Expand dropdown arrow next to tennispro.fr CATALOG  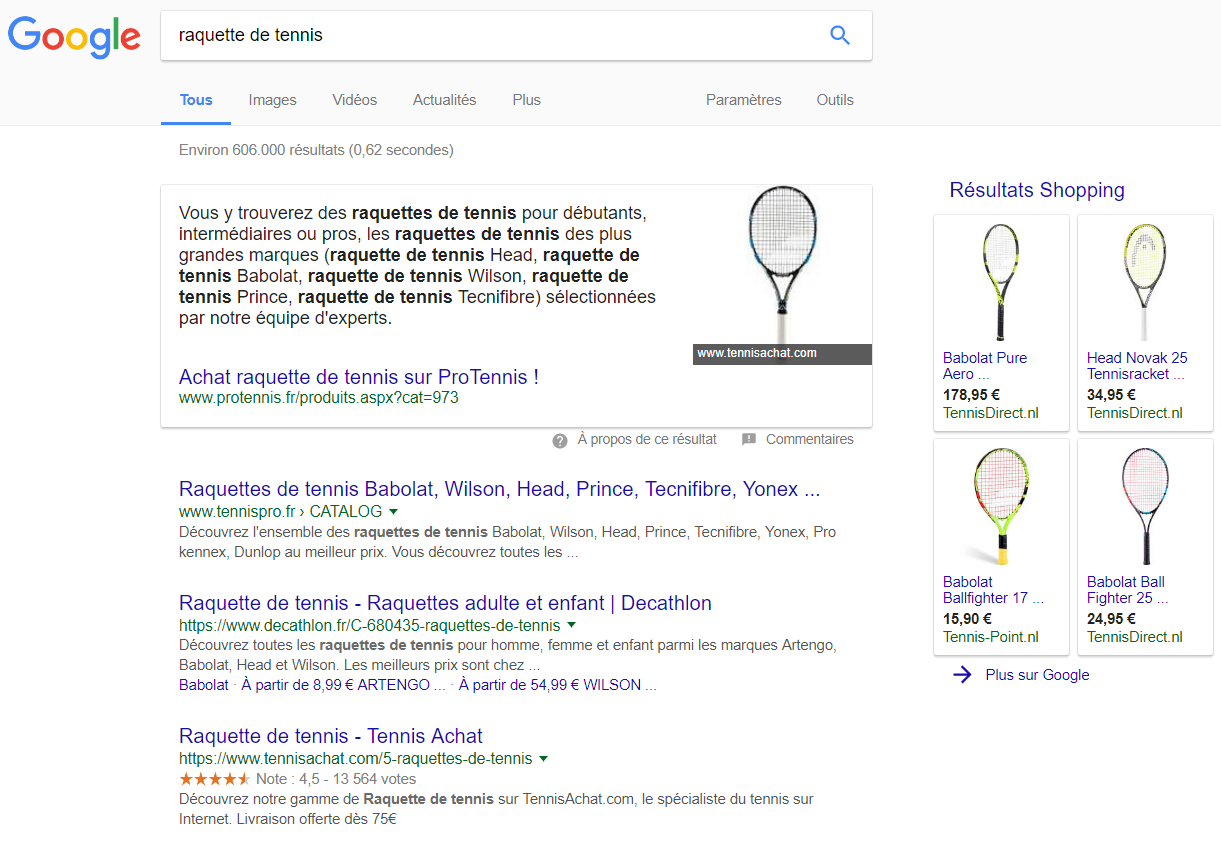point(393,512)
